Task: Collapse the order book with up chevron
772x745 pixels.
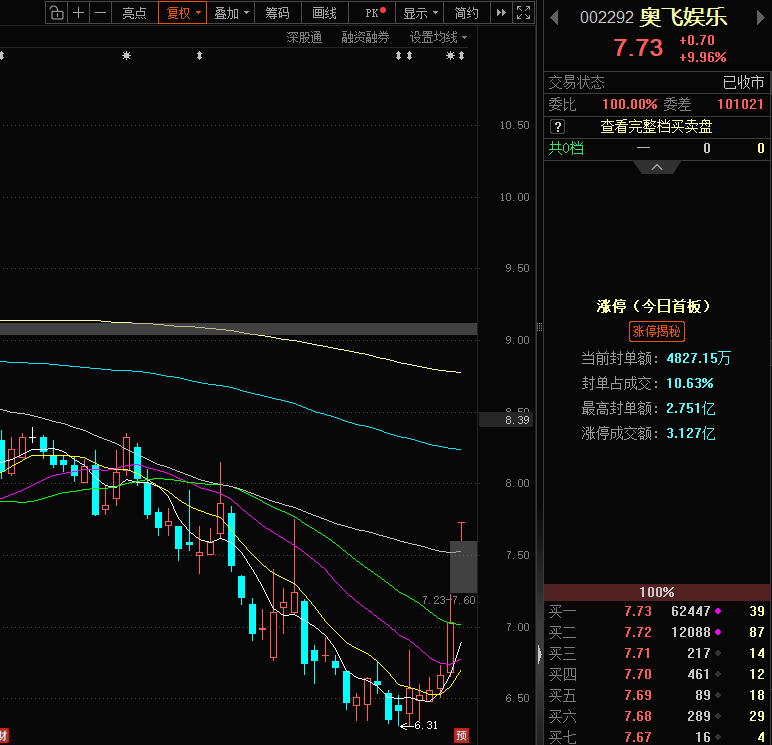Action: tap(657, 167)
